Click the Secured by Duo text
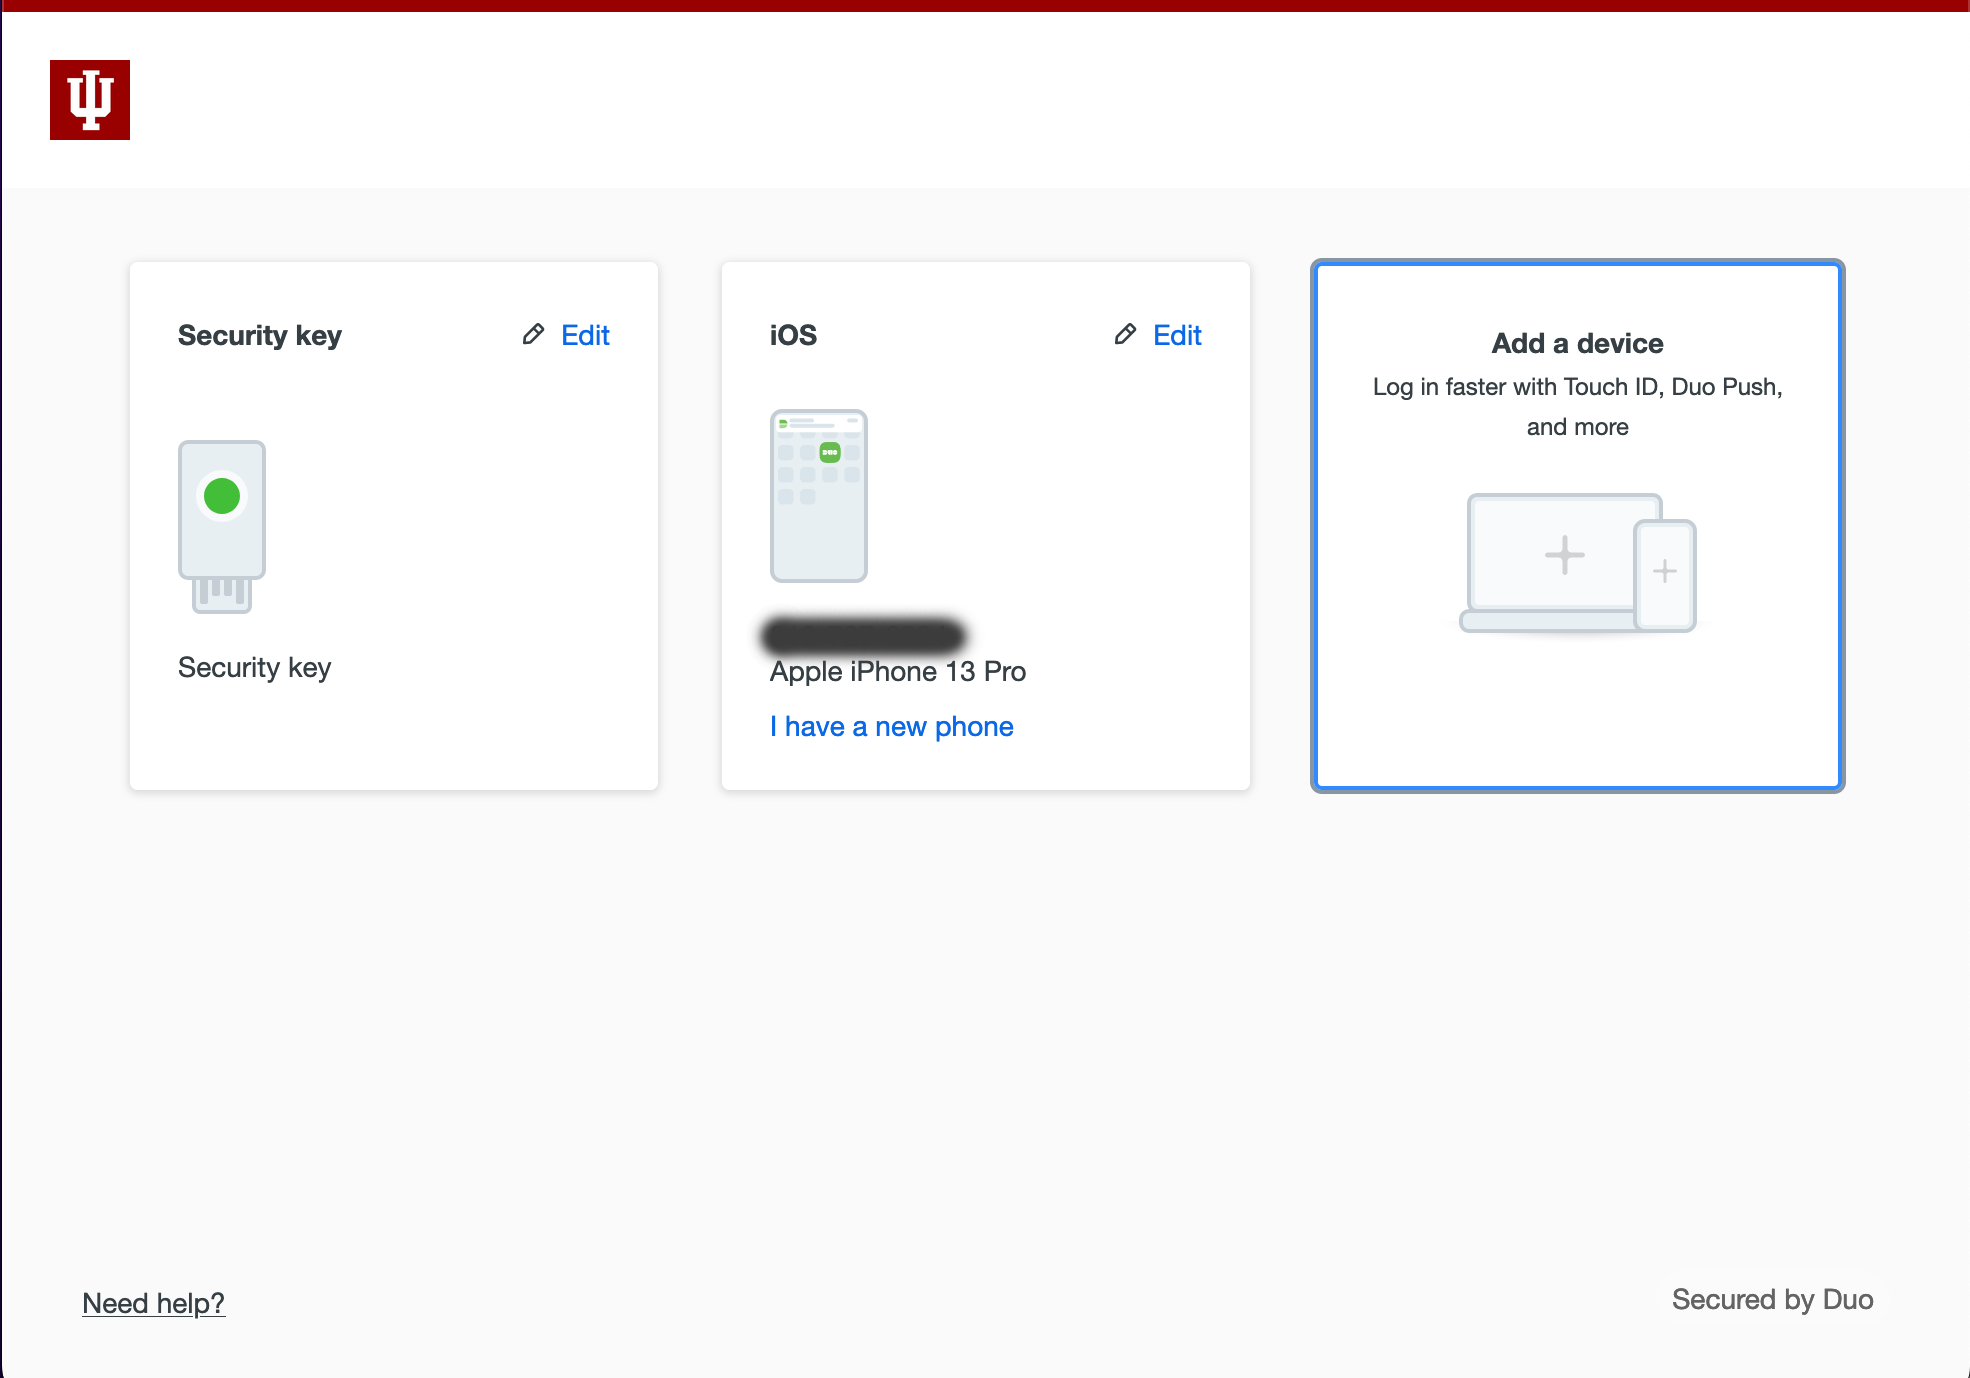 point(1772,1299)
